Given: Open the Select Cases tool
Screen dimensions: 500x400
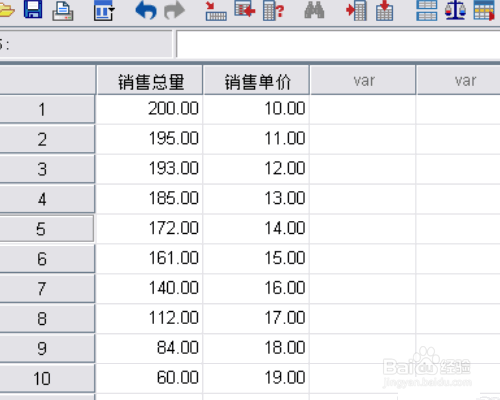Looking at the screenshot, I should pos(484,11).
